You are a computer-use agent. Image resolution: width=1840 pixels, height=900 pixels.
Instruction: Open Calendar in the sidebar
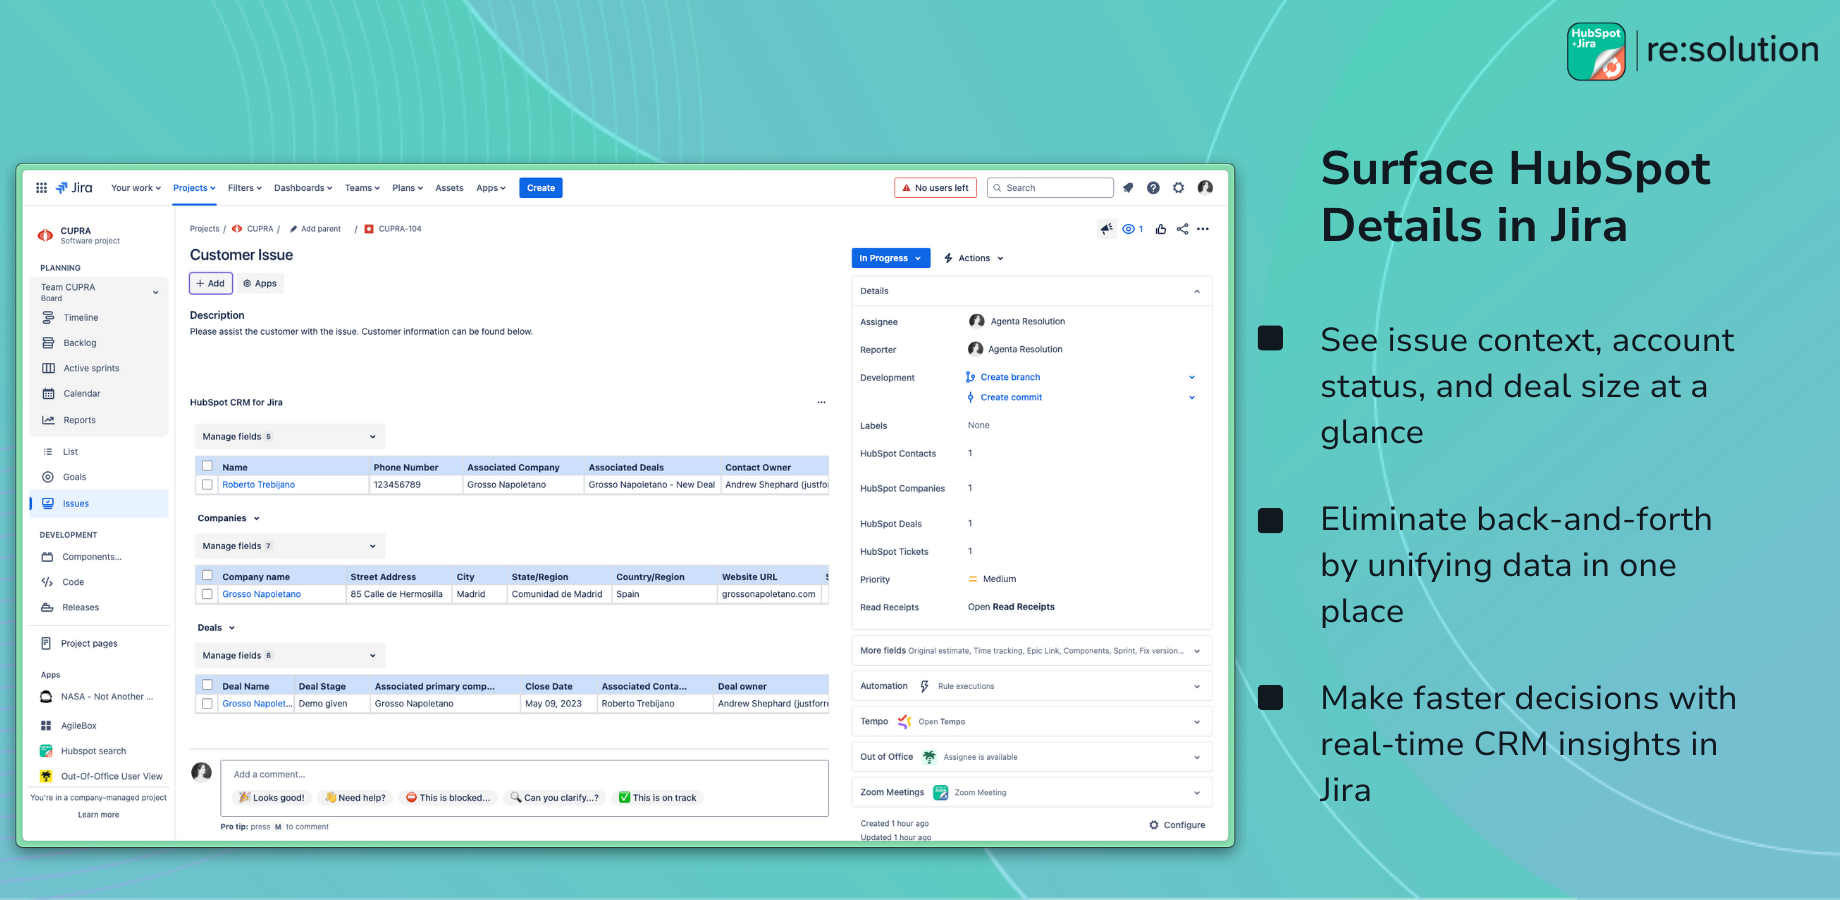tap(82, 393)
